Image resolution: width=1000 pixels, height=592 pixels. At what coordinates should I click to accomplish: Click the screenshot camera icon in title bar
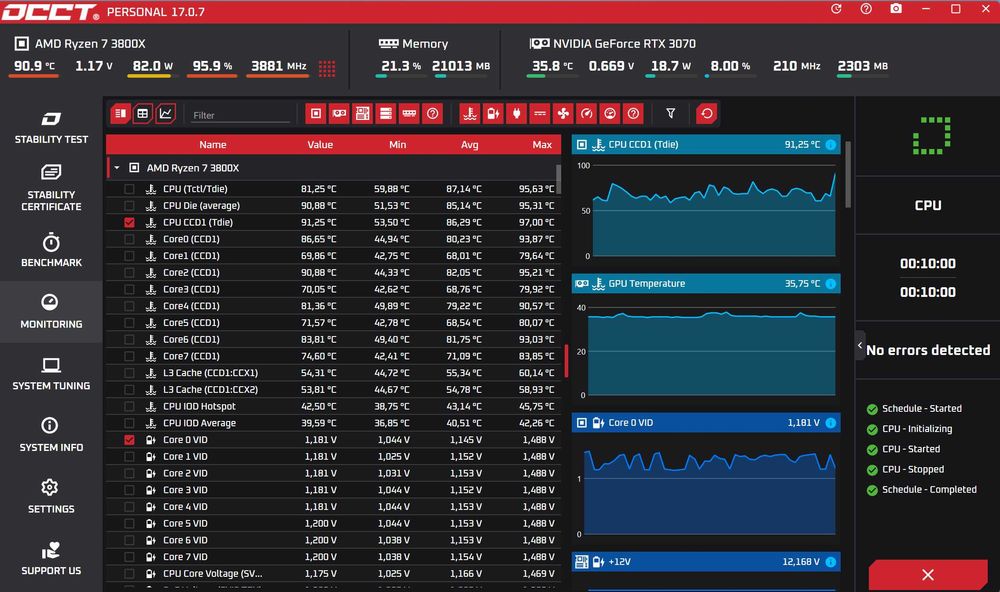point(896,9)
